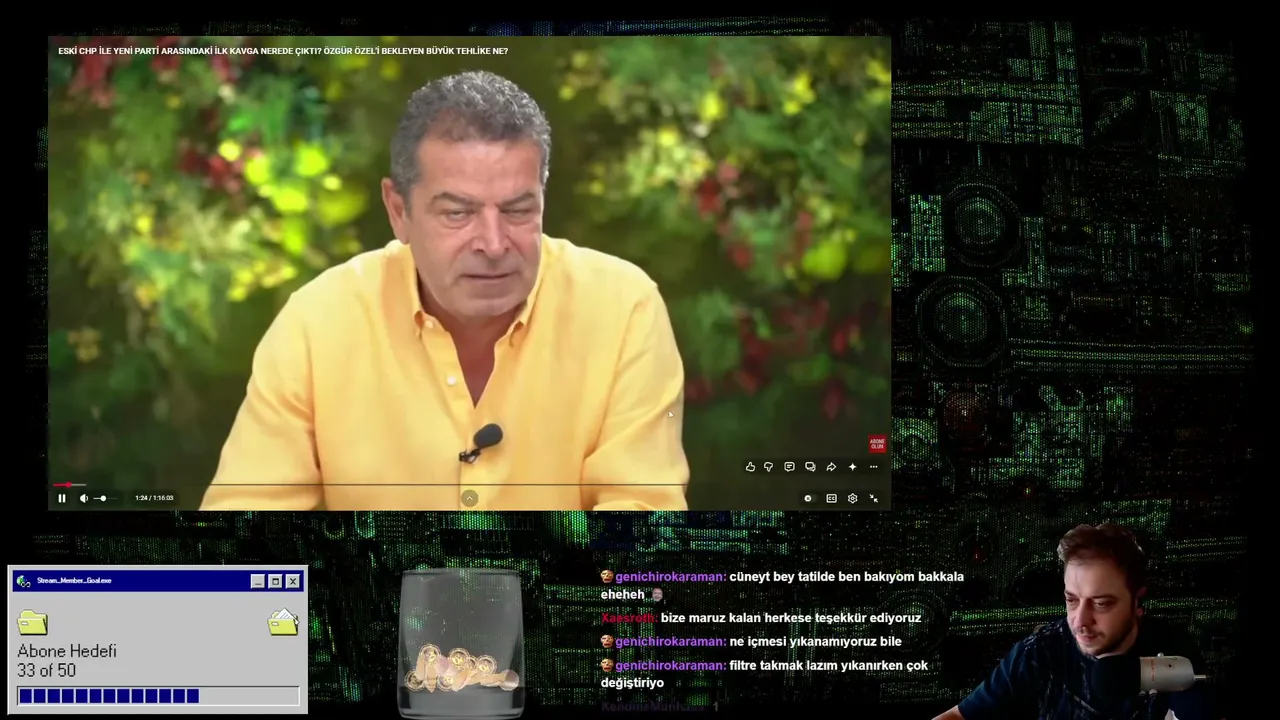Click the folder with documents icon in Stream_Member_Goal
The height and width of the screenshot is (720, 1280).
[x=283, y=622]
